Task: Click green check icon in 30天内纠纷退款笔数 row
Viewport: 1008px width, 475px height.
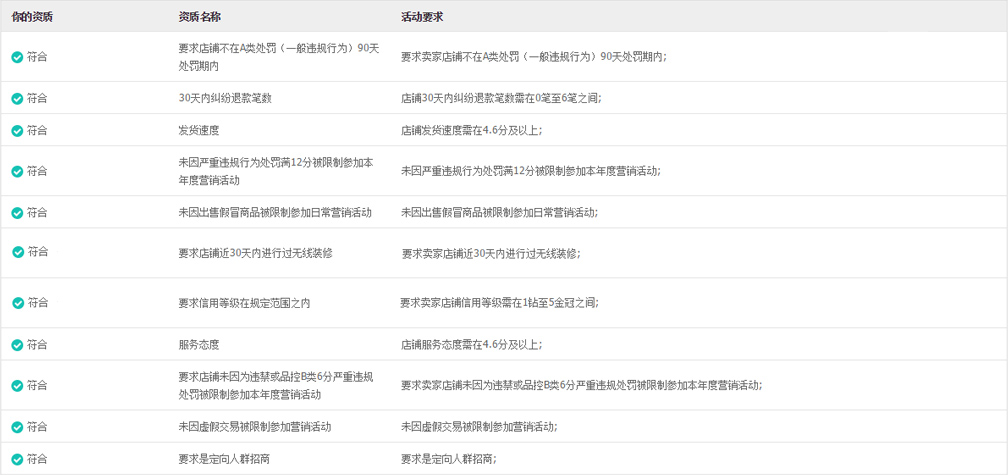Action: tap(17, 98)
